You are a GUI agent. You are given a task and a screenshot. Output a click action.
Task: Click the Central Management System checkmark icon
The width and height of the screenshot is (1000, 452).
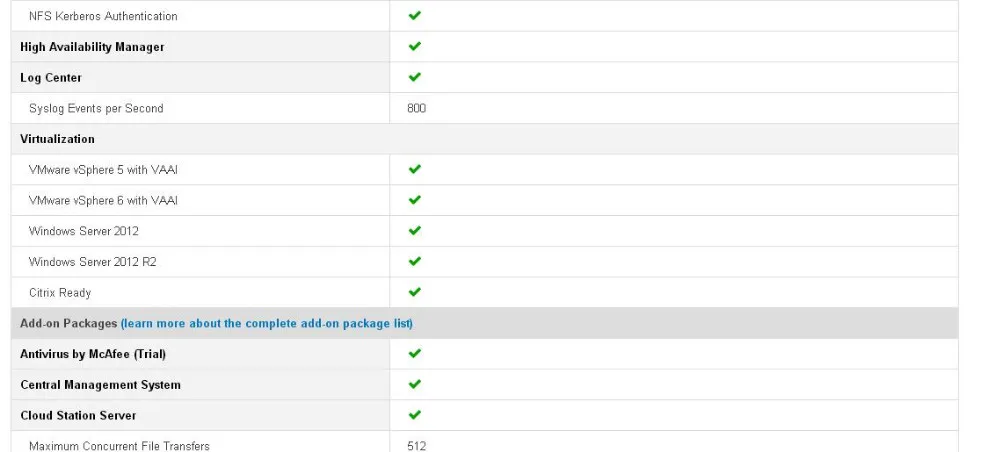pyautogui.click(x=415, y=384)
